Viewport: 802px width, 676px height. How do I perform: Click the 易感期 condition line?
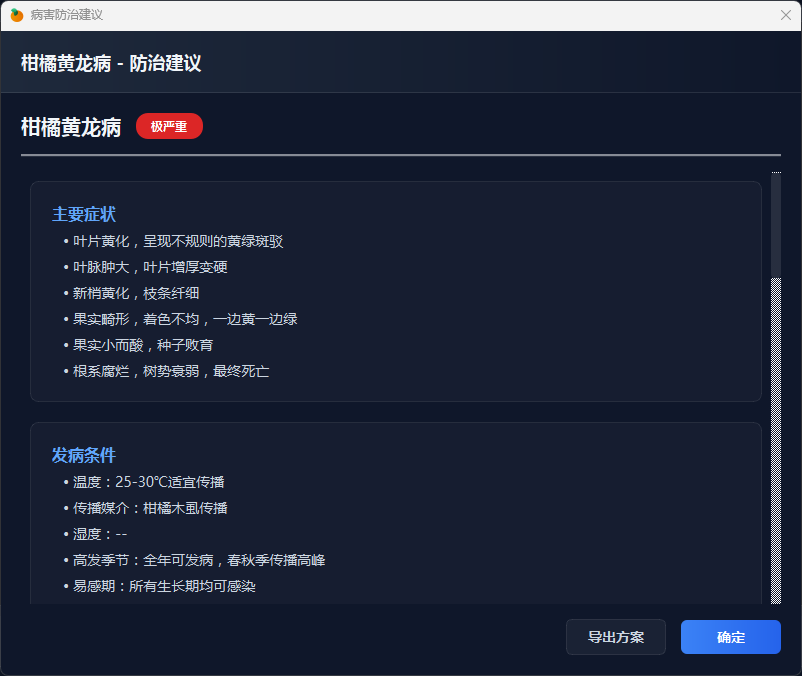(x=164, y=586)
